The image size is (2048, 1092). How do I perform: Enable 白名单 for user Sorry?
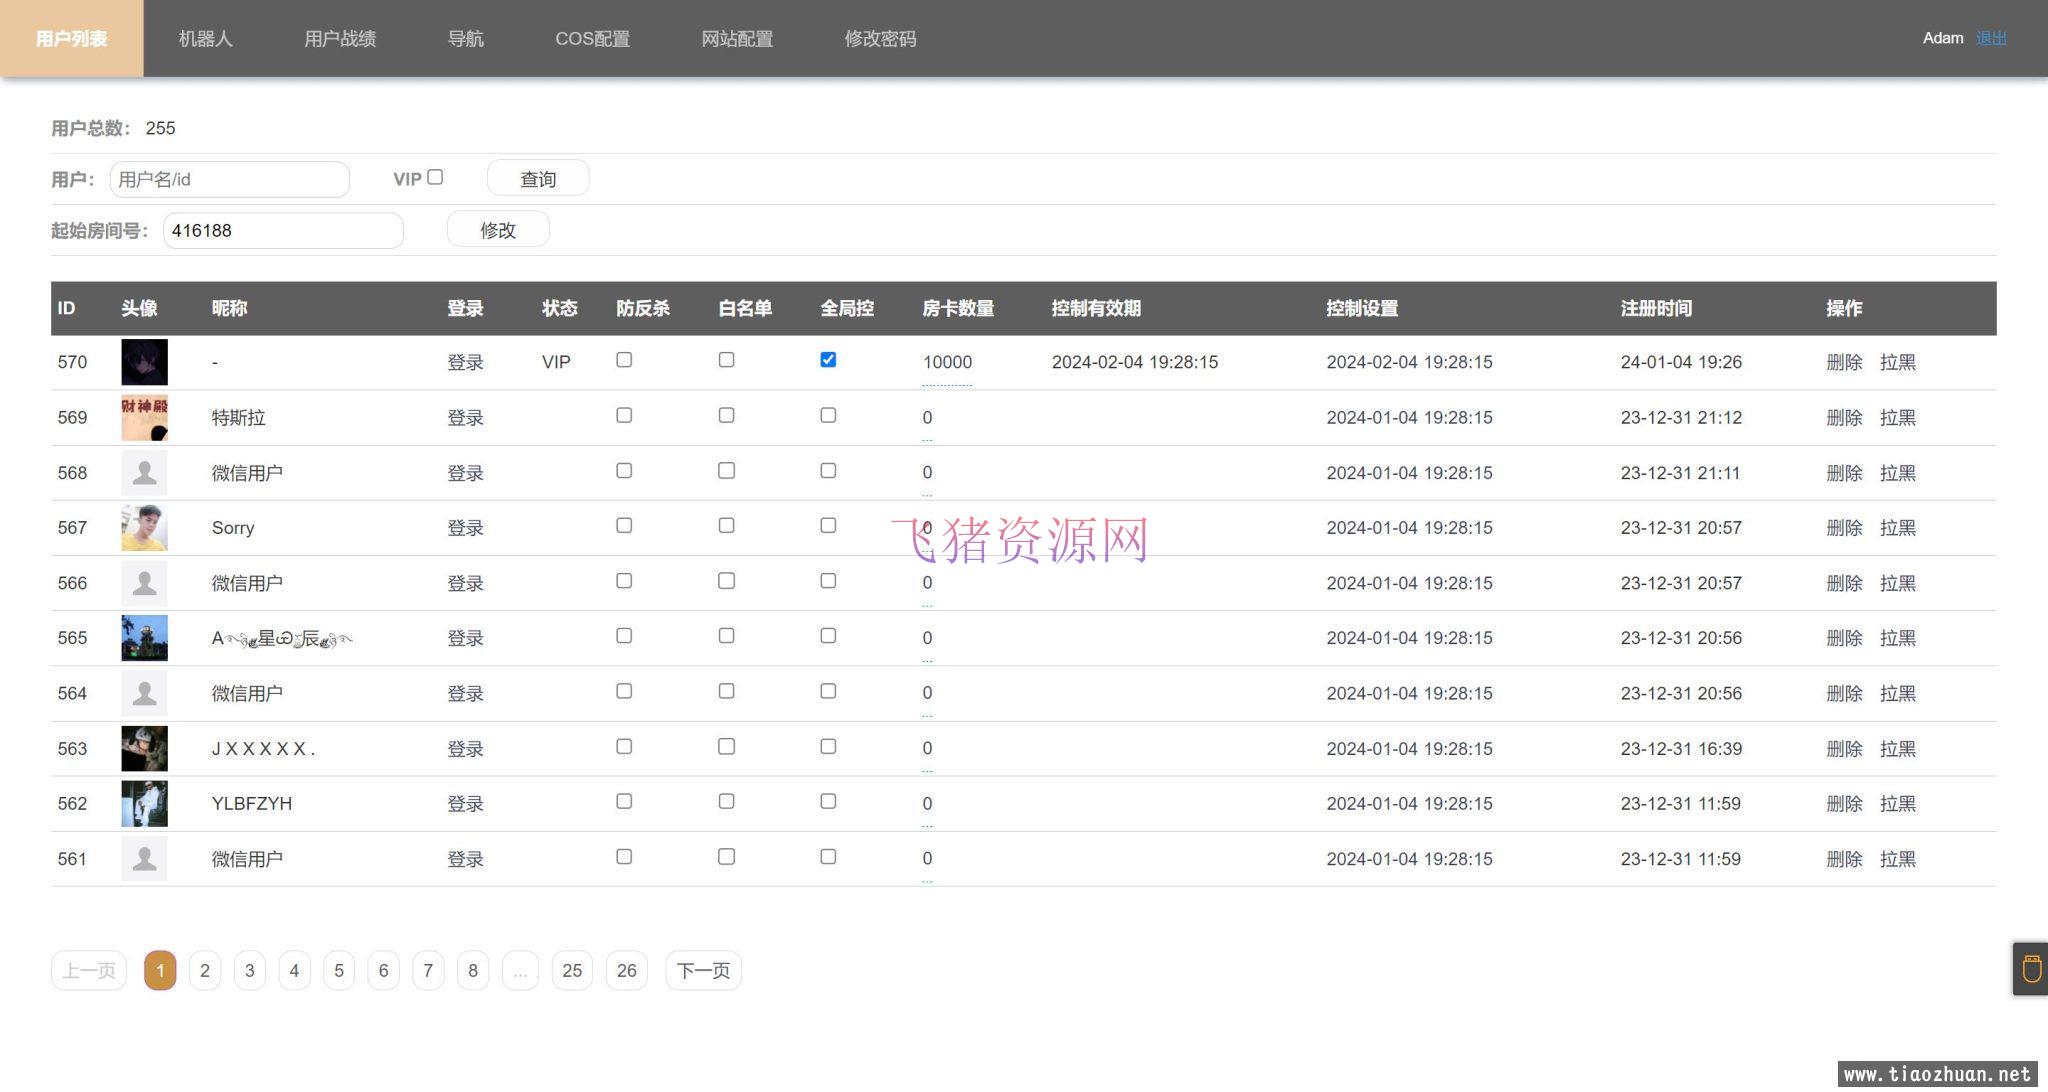727,525
